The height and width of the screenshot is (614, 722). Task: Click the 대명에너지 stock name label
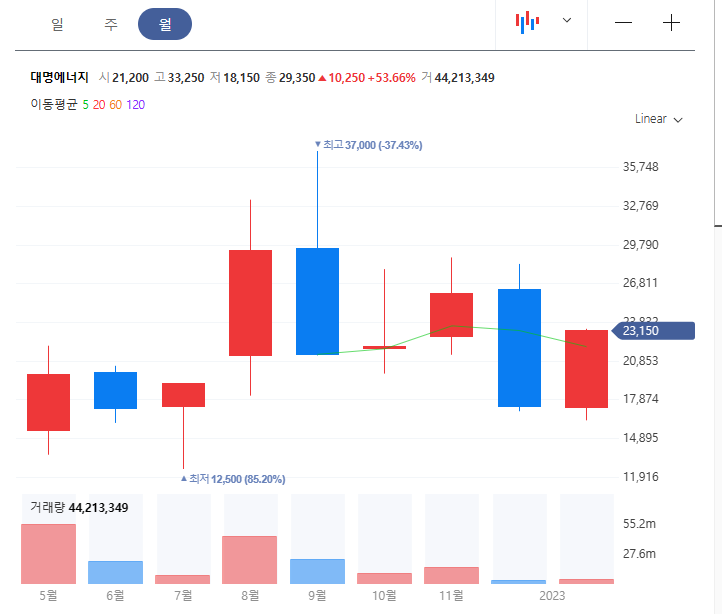[59, 77]
